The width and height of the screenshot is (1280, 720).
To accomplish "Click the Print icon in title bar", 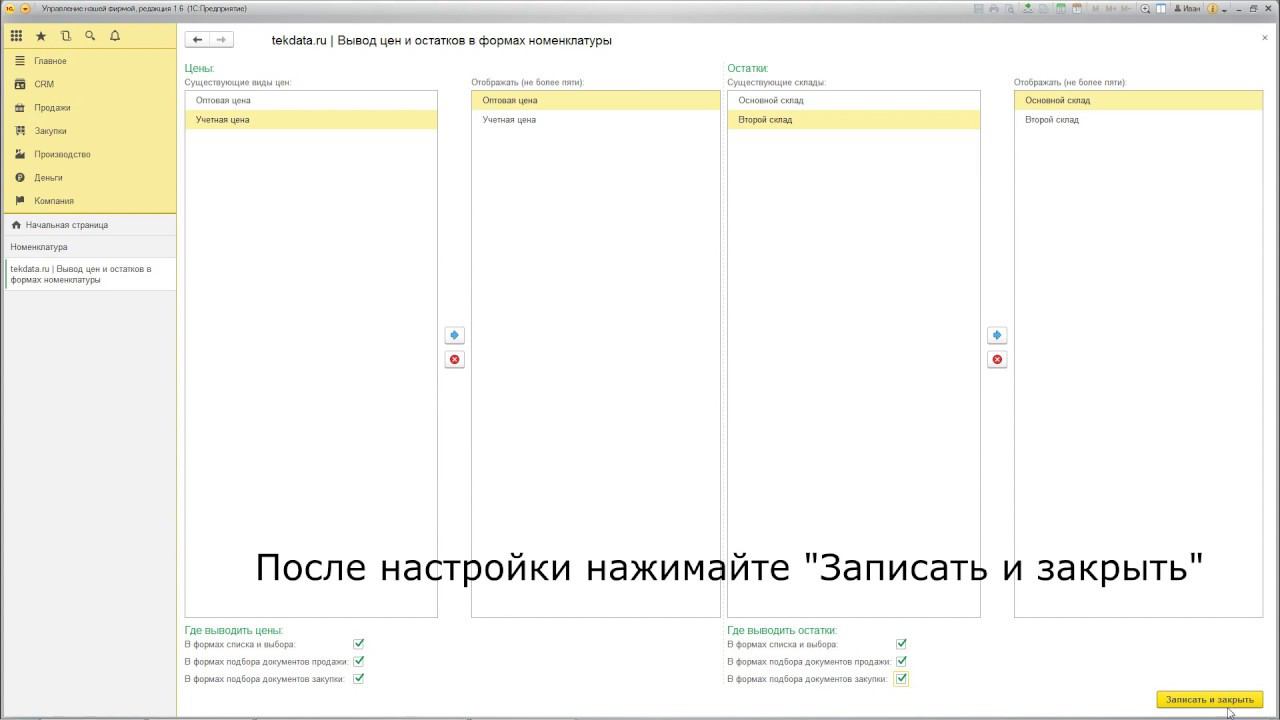I will point(994,8).
